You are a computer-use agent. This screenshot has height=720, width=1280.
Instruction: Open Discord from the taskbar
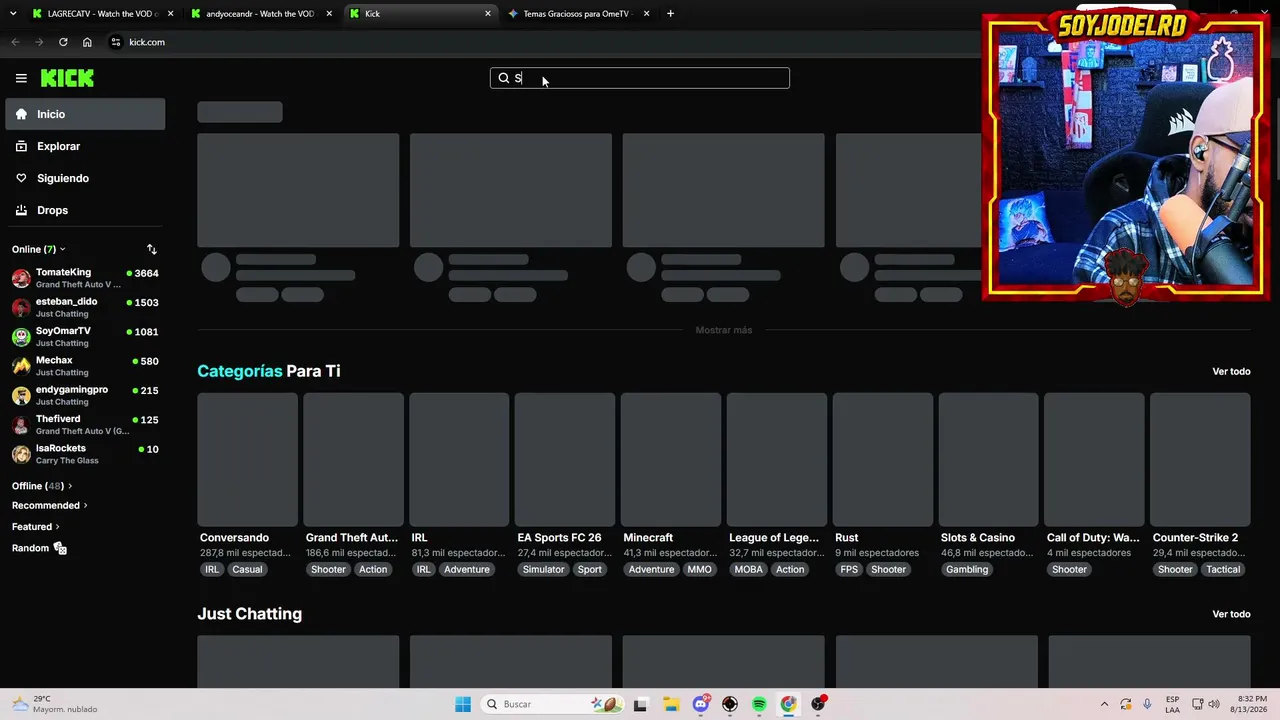pyautogui.click(x=701, y=704)
